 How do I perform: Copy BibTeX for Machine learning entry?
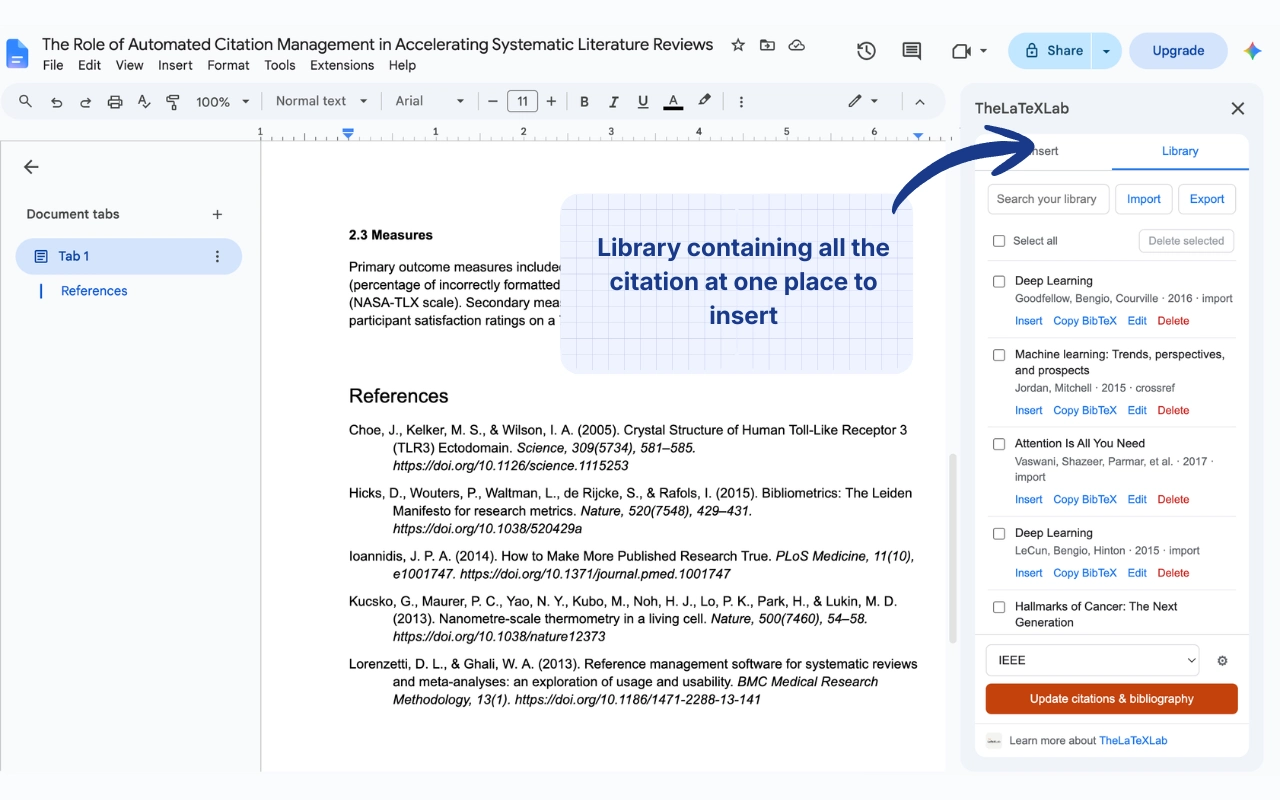(1085, 410)
